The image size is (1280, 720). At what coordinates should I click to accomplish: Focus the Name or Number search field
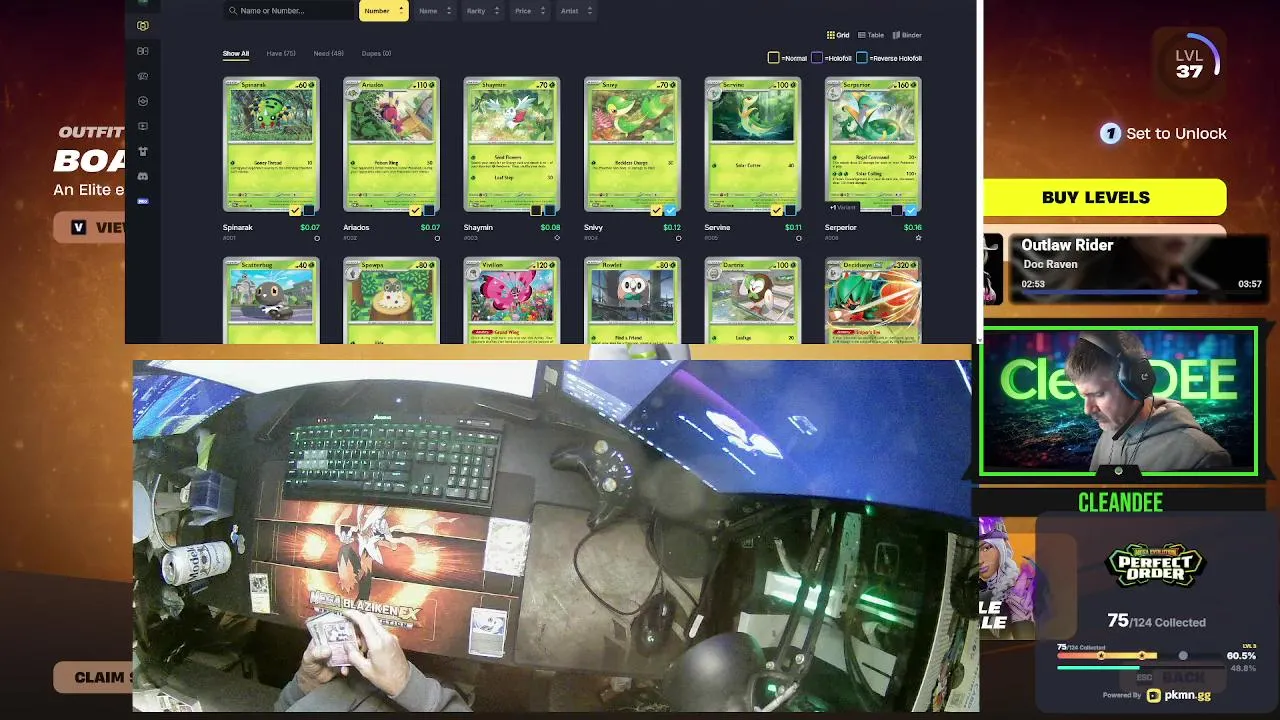[x=290, y=11]
